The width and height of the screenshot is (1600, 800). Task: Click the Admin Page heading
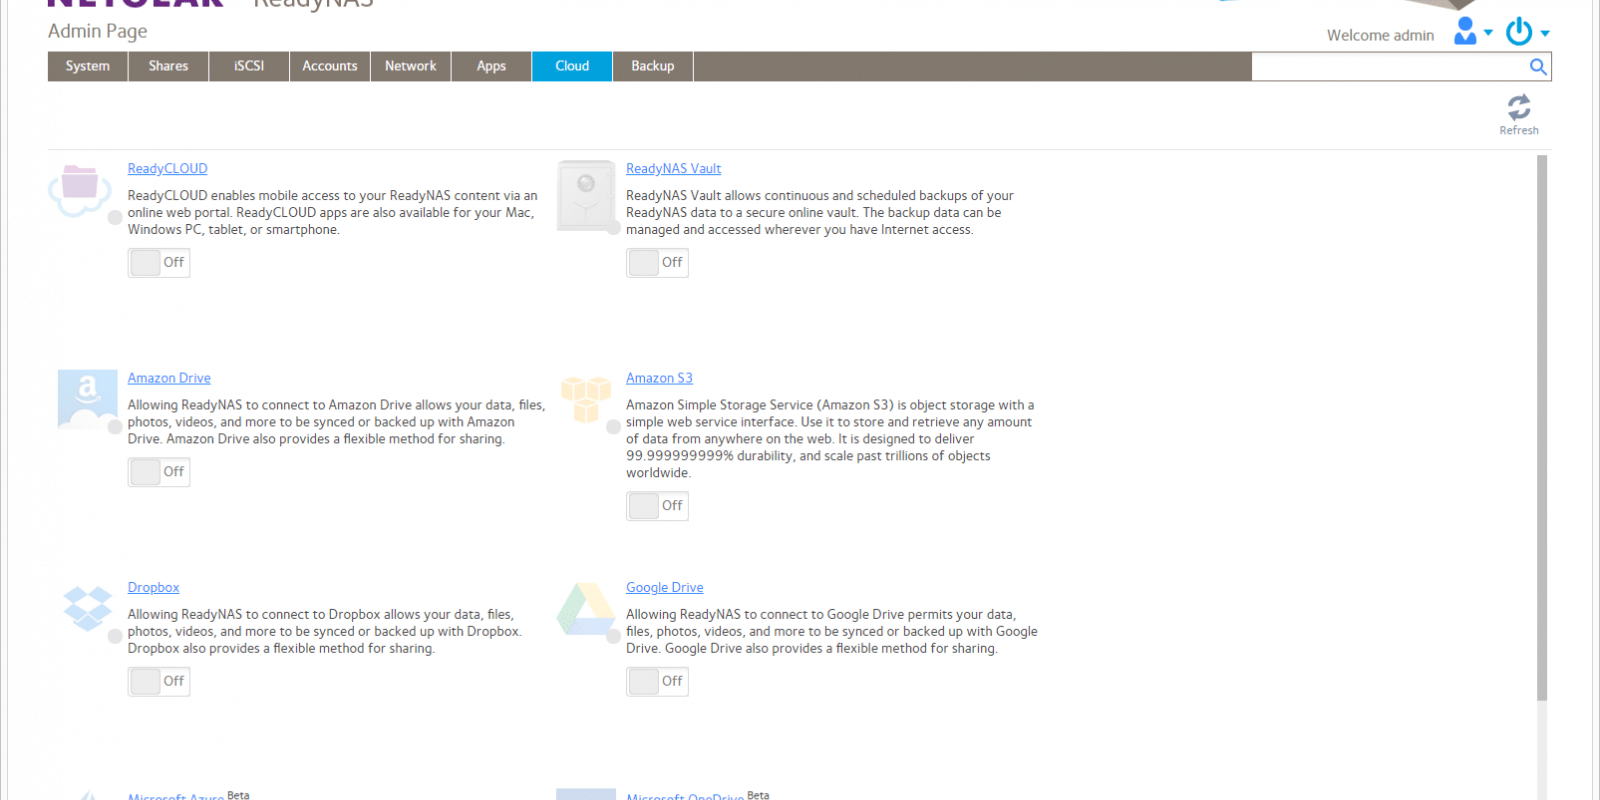(x=98, y=31)
